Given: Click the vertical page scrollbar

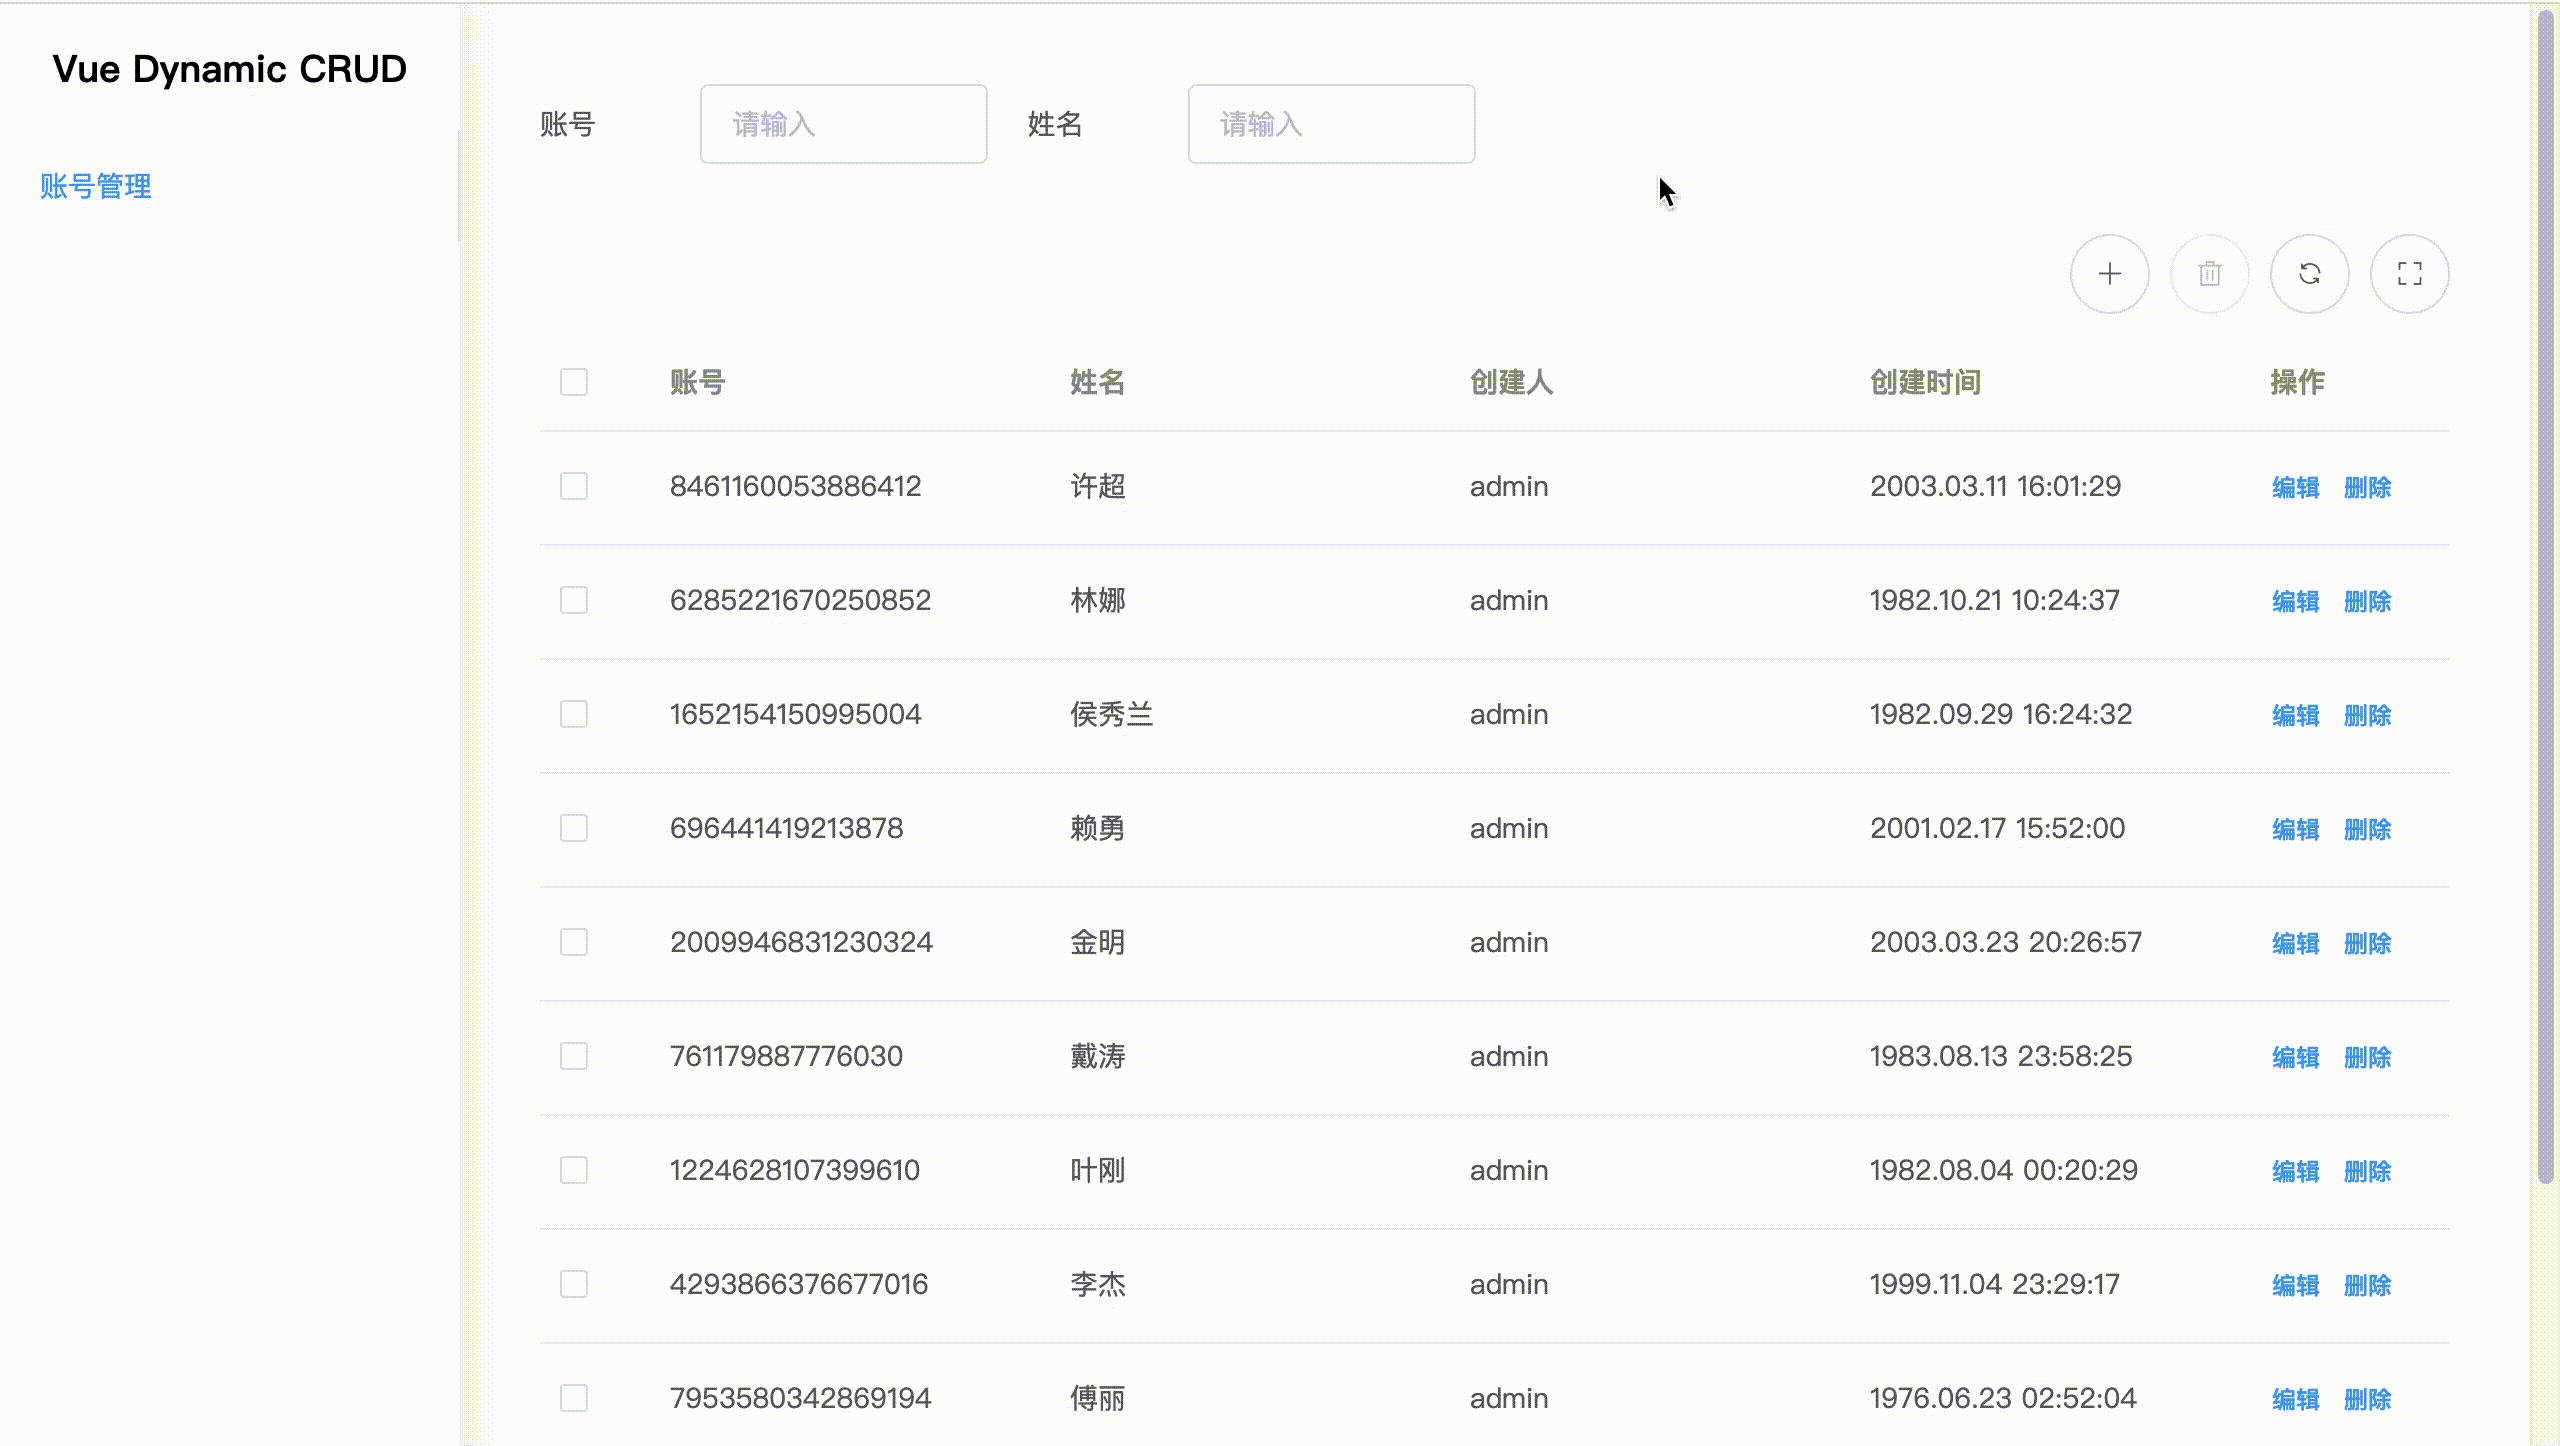Looking at the screenshot, I should tap(2546, 600).
